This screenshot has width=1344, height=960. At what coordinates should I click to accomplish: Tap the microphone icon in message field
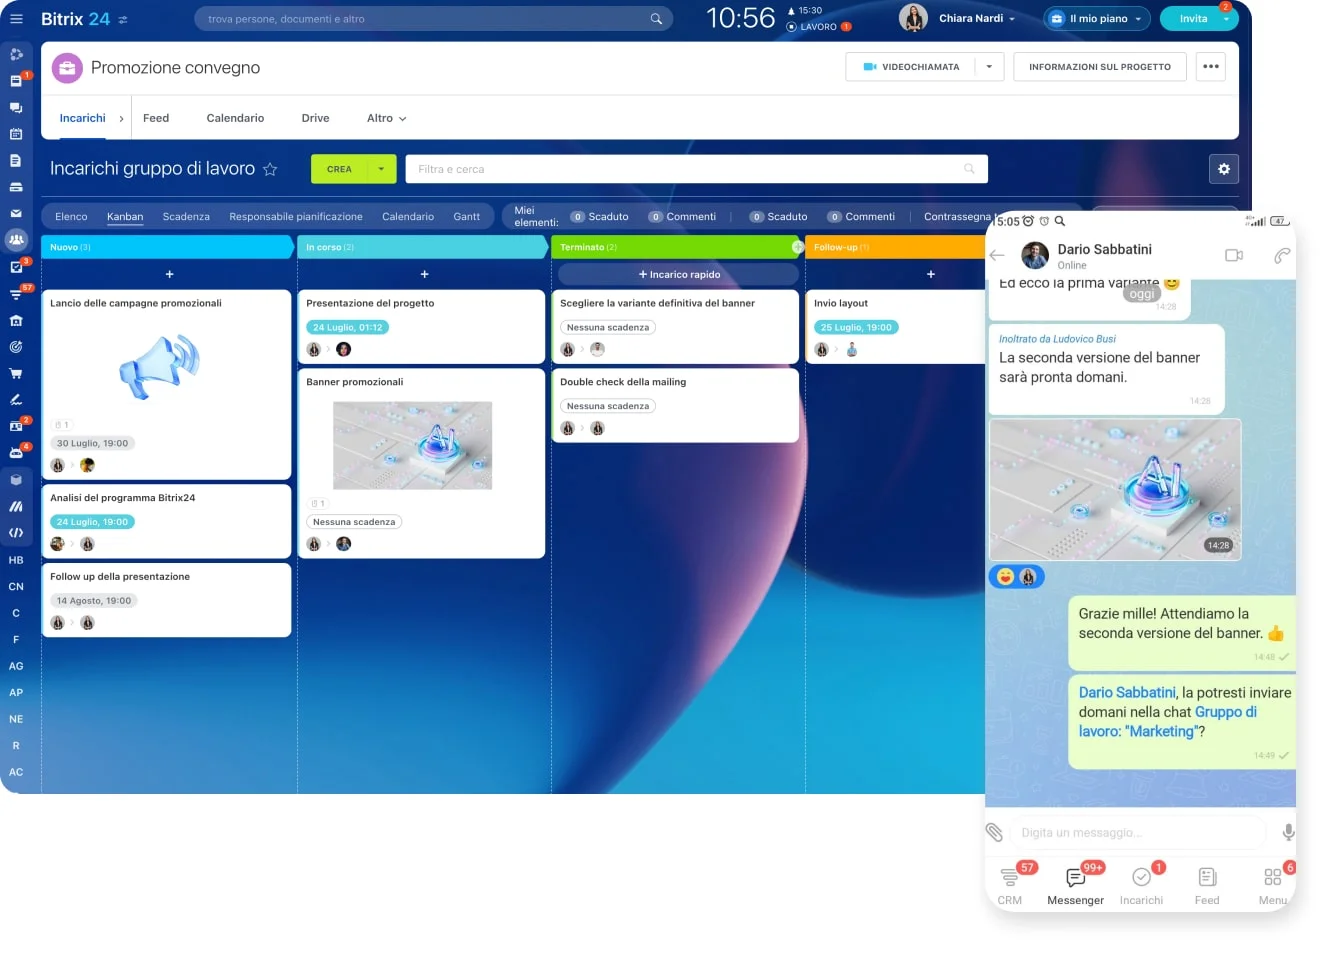click(x=1288, y=832)
